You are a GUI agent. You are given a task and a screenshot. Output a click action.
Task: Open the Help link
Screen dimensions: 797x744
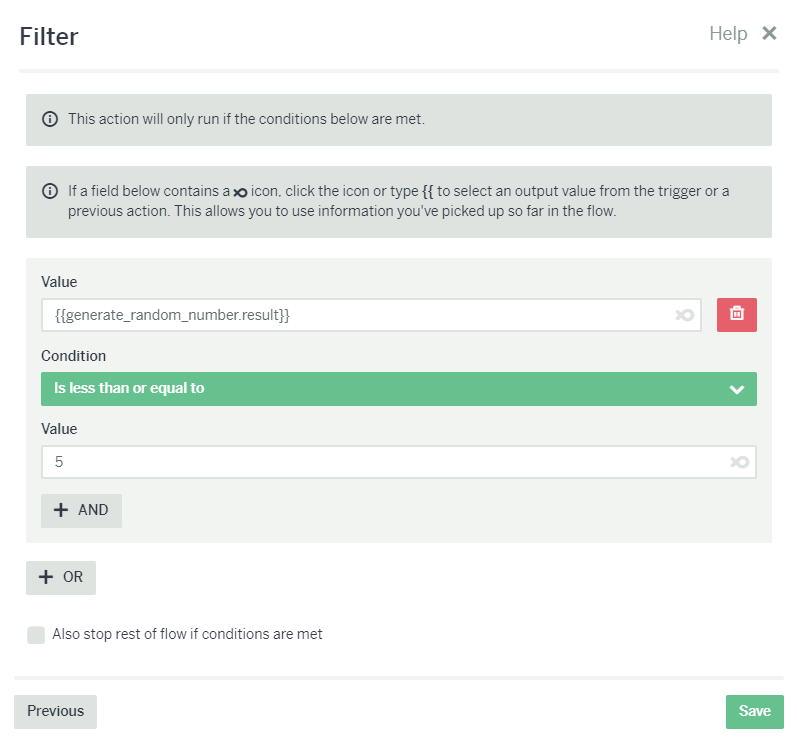tap(728, 34)
